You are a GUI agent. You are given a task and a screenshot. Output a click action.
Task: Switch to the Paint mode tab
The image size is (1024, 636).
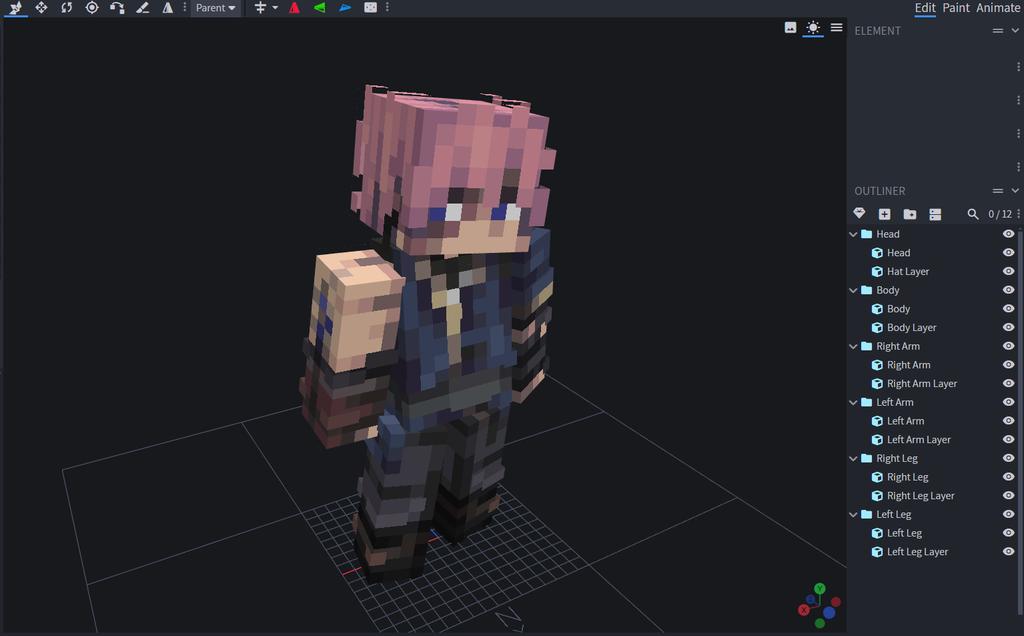click(955, 8)
